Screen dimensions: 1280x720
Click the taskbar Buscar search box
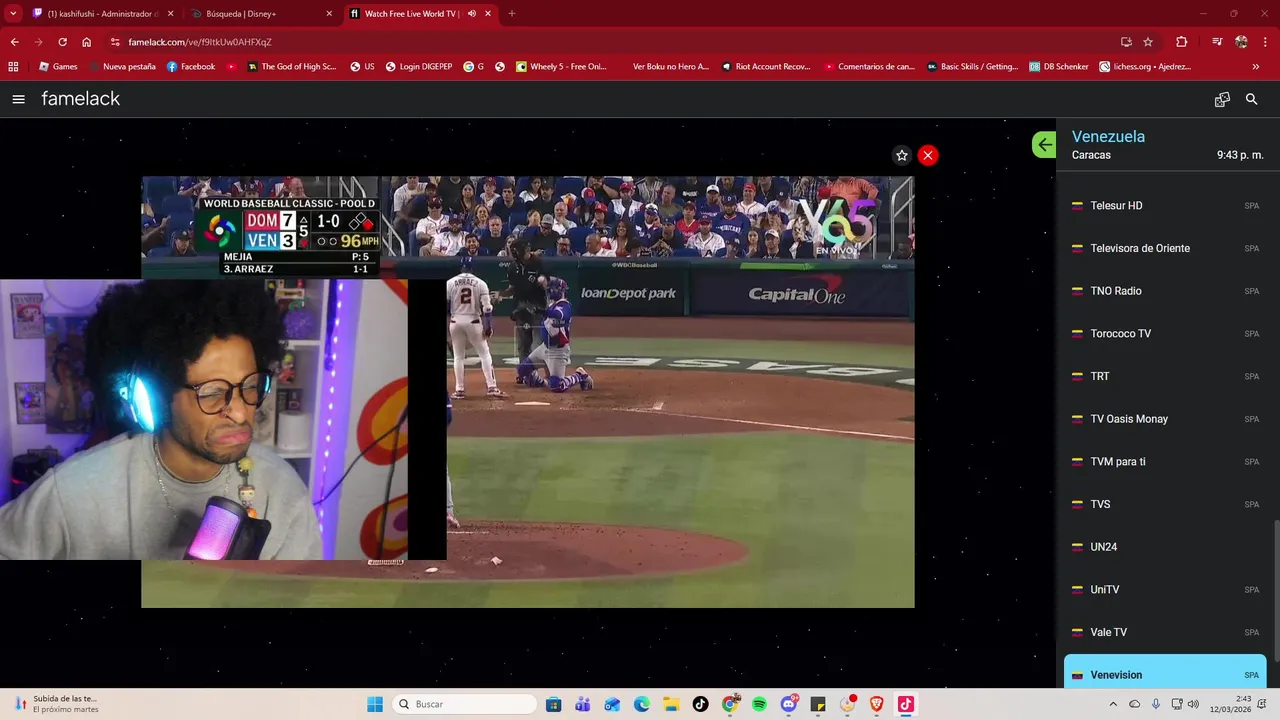click(464, 704)
